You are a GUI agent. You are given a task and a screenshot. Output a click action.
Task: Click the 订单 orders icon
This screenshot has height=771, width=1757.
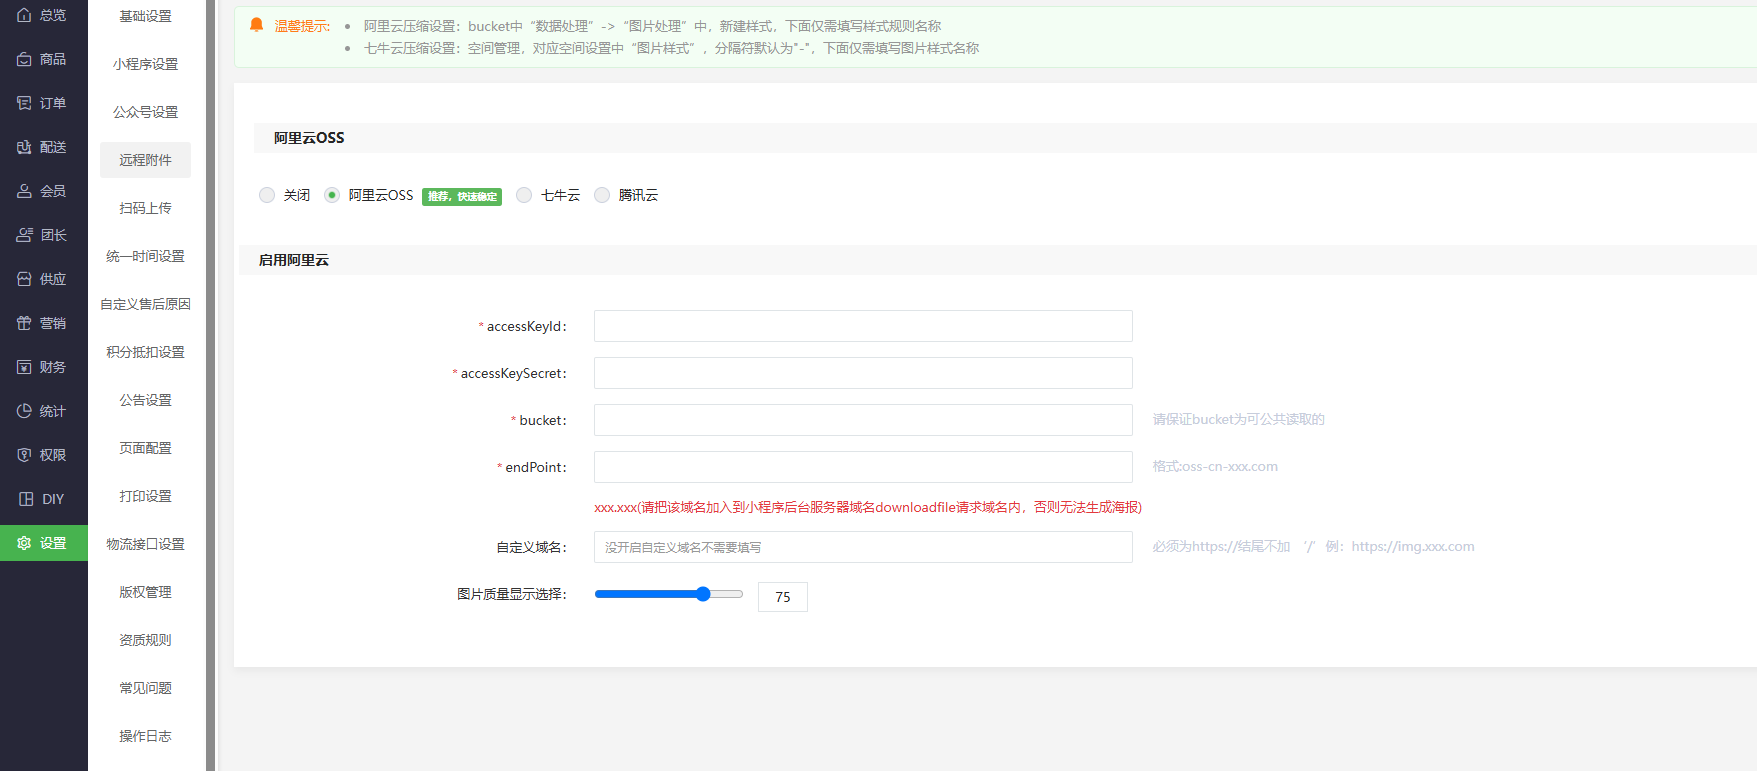[x=24, y=103]
